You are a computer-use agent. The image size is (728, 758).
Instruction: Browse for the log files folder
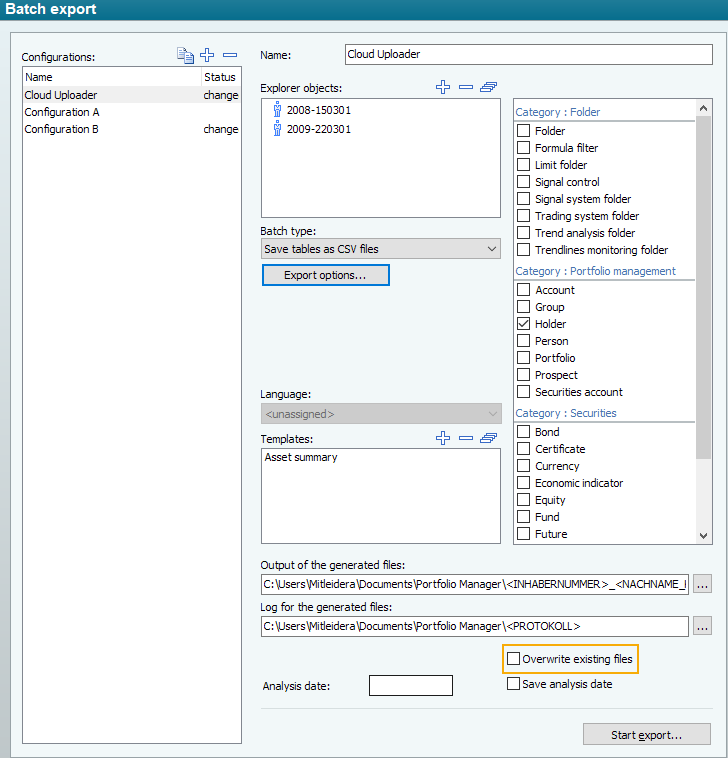click(x=702, y=626)
